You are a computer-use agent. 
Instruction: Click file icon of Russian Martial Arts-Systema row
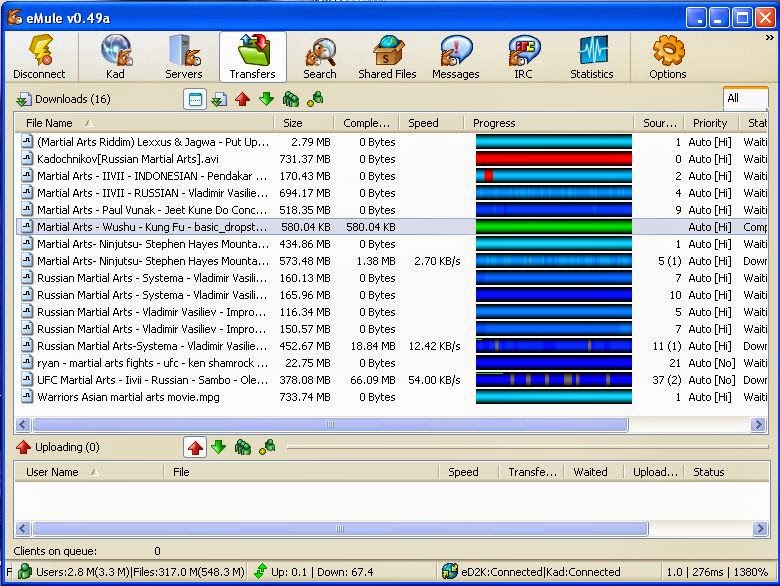pyautogui.click(x=27, y=345)
